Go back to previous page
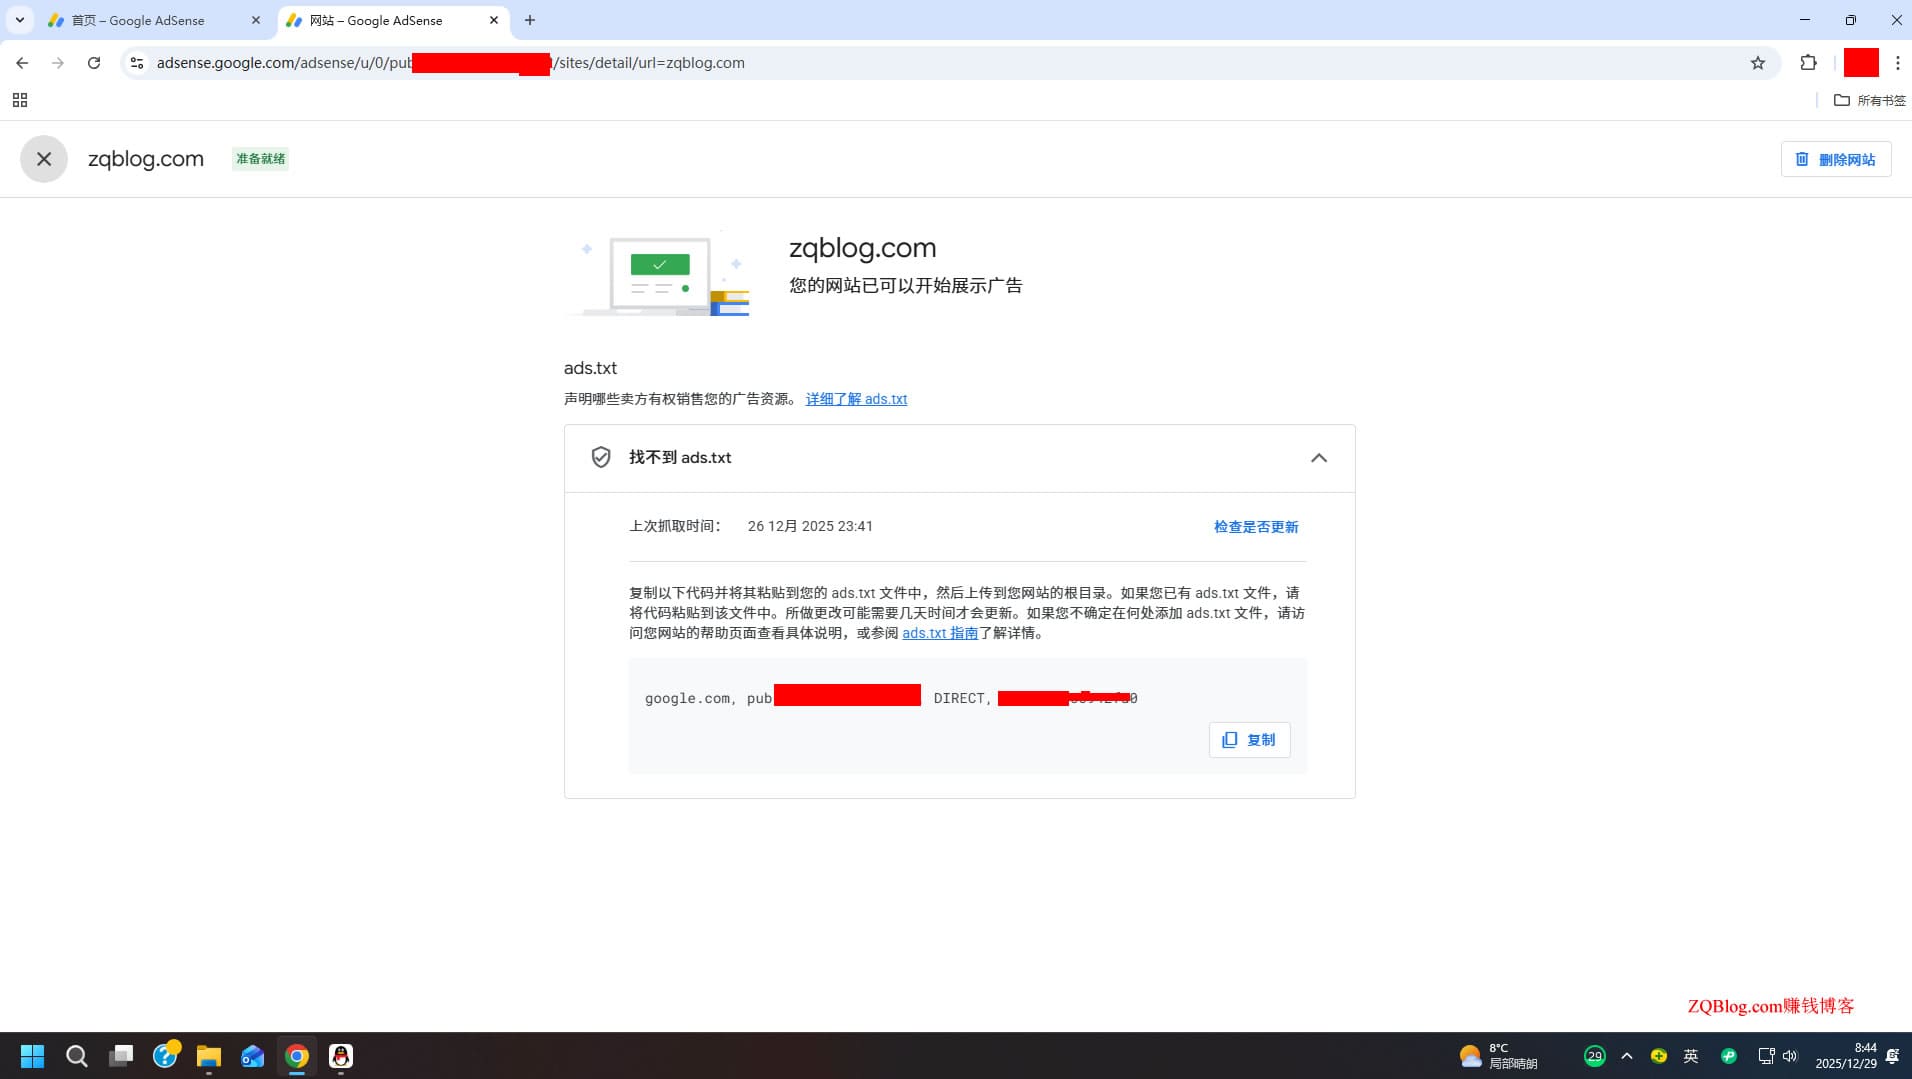The height and width of the screenshot is (1079, 1912). pos(22,63)
